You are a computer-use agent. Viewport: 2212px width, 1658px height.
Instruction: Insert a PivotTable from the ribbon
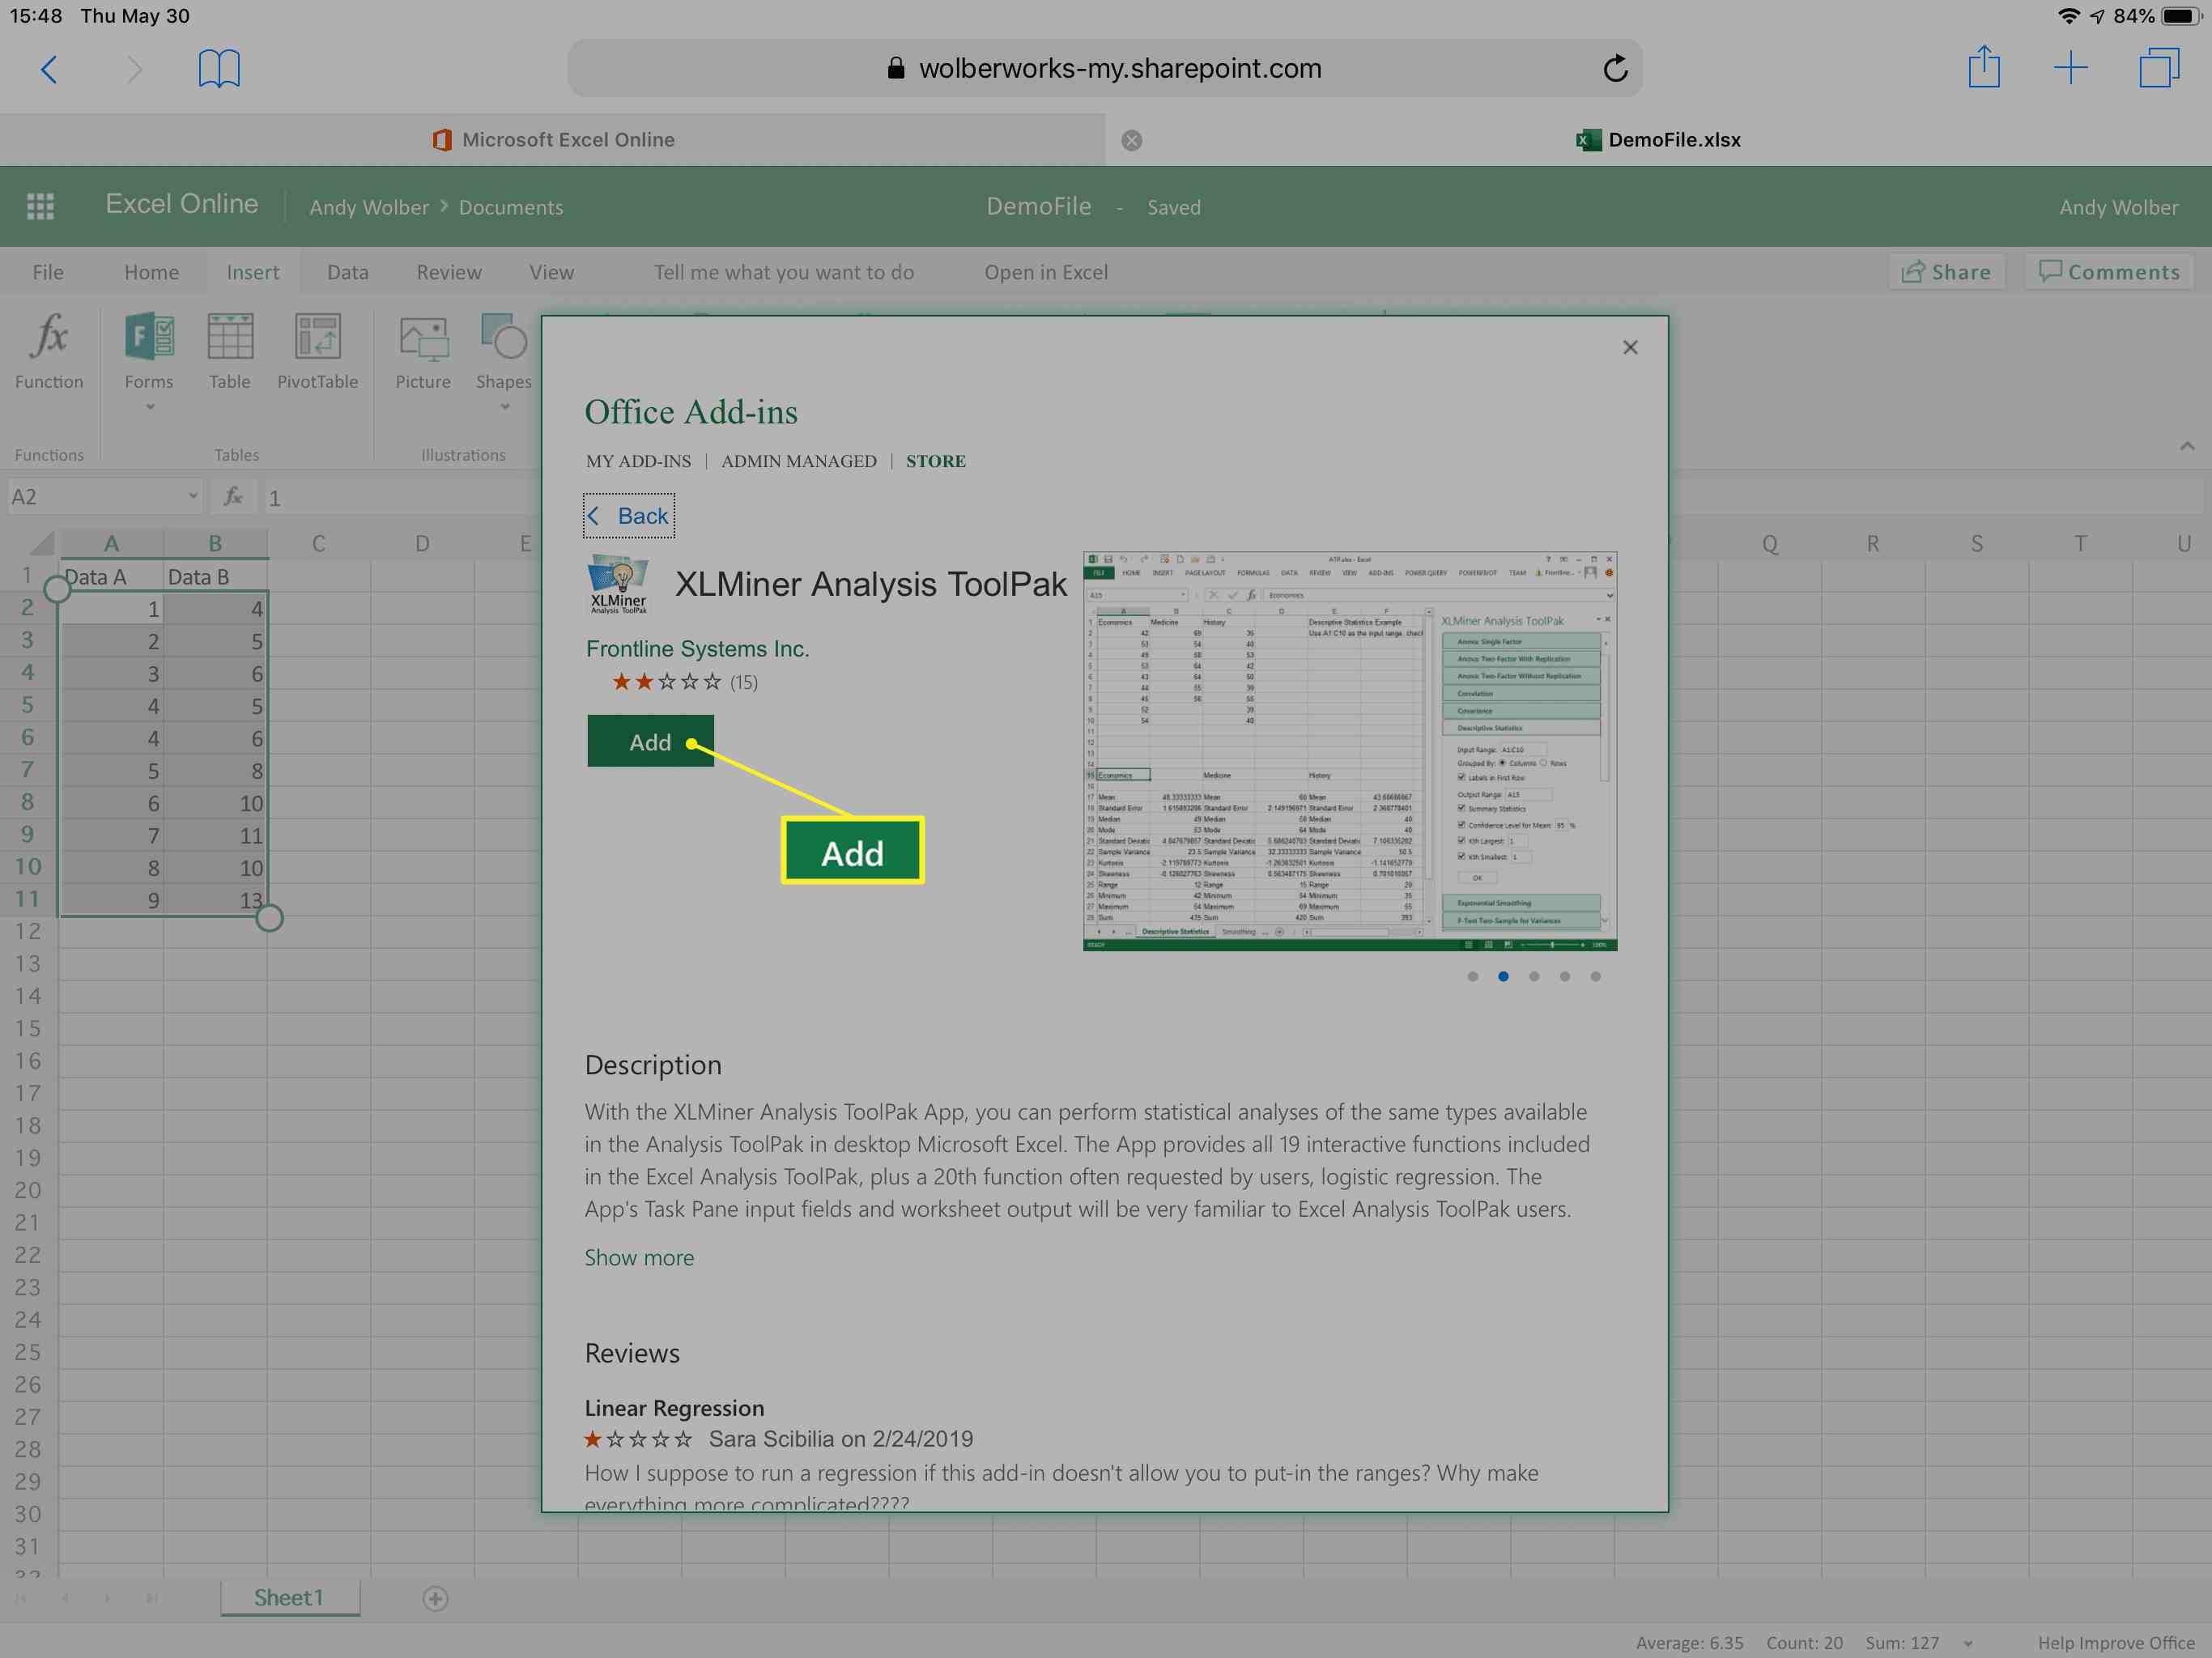point(317,351)
